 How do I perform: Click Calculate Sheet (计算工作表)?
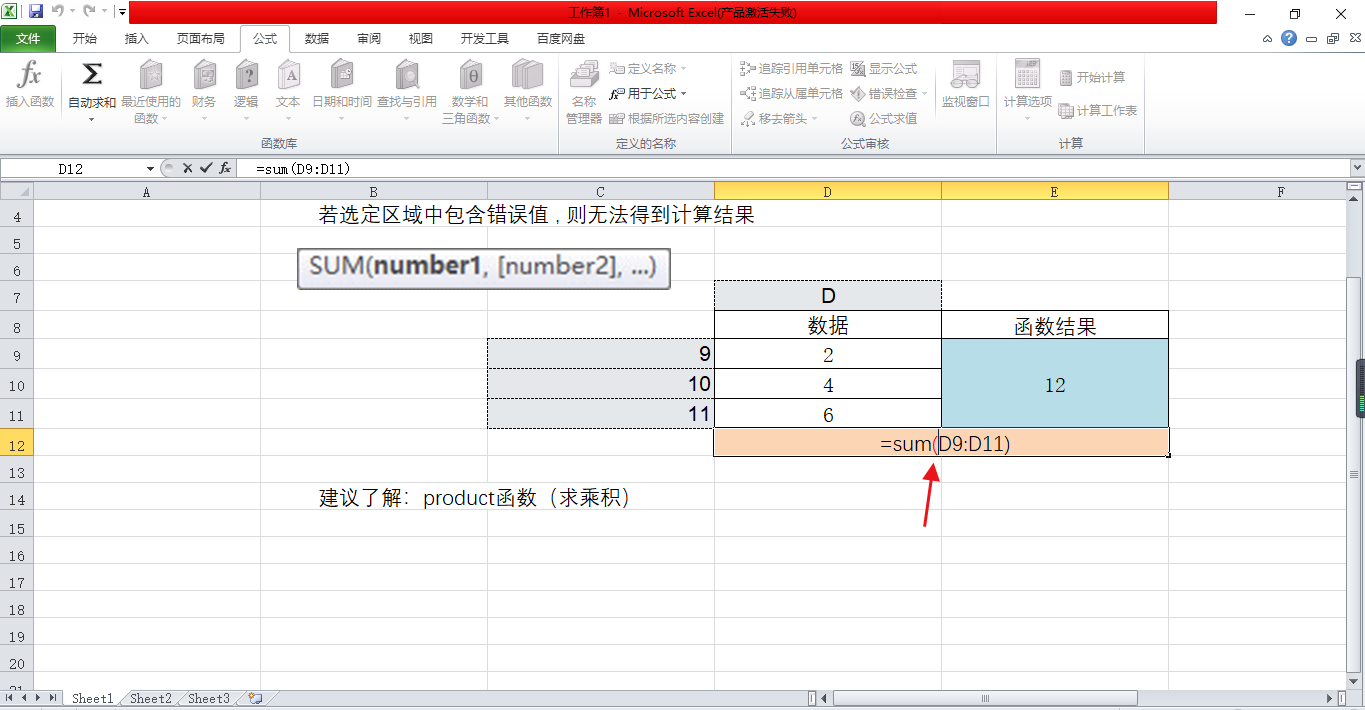(1097, 110)
